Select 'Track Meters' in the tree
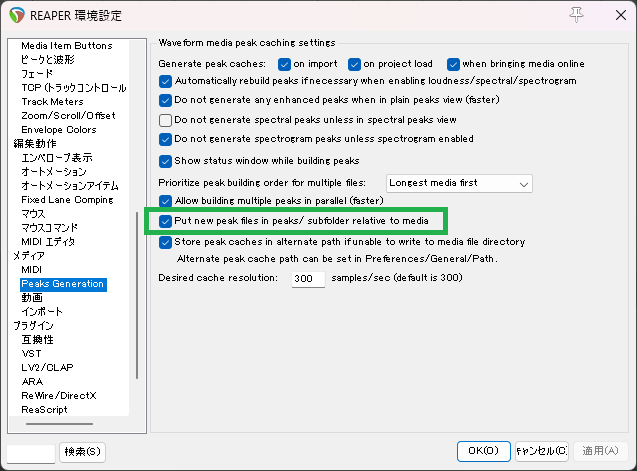Screen dimensions: 637x471 click(52, 102)
